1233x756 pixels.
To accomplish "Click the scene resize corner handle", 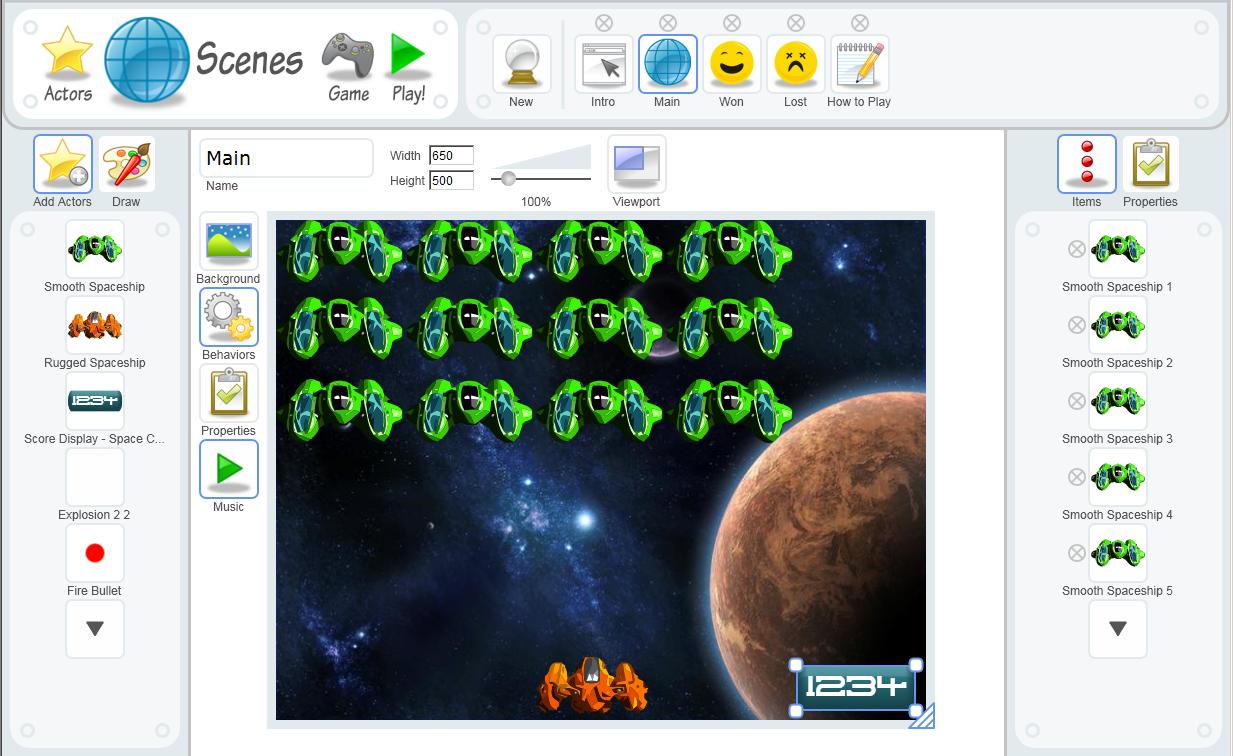I will 923,715.
